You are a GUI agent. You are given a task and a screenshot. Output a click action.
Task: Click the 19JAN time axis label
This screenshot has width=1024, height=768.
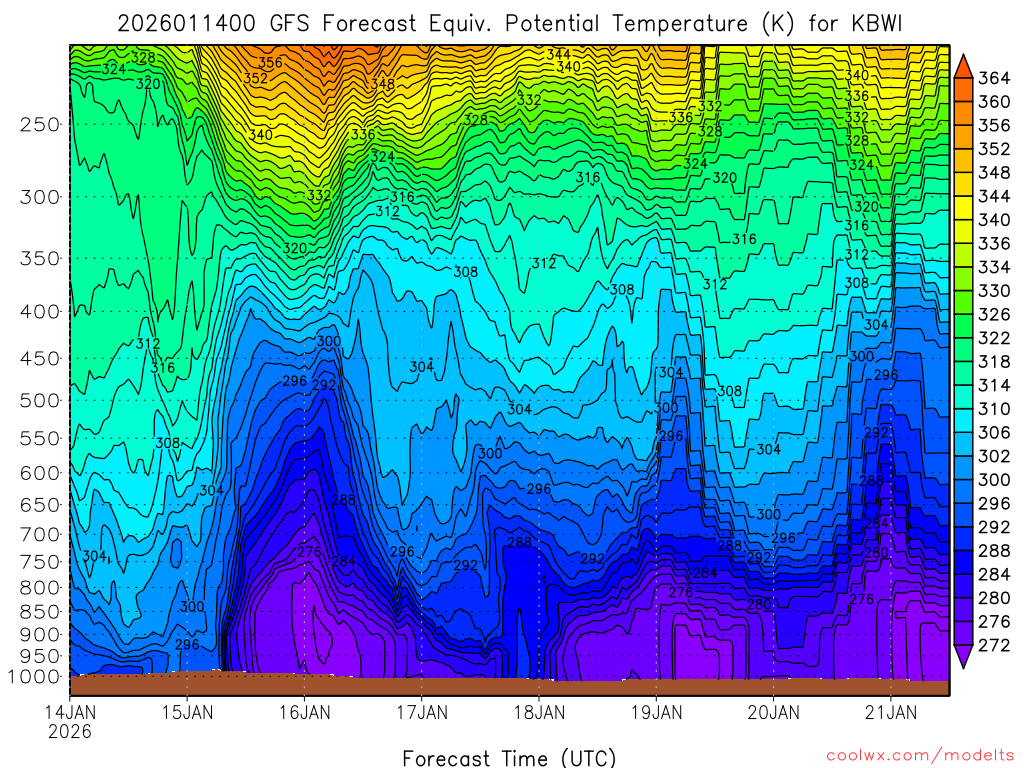click(x=656, y=712)
